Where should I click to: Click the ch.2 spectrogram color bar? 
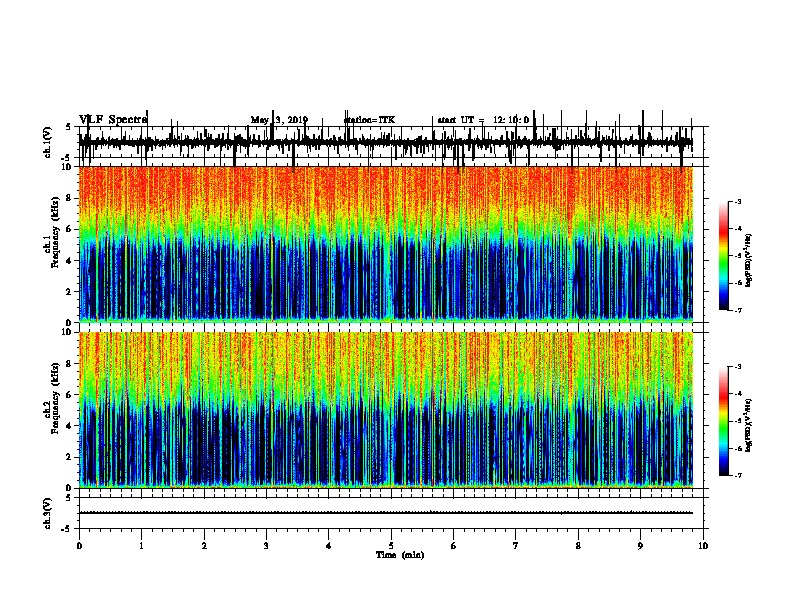(x=724, y=421)
